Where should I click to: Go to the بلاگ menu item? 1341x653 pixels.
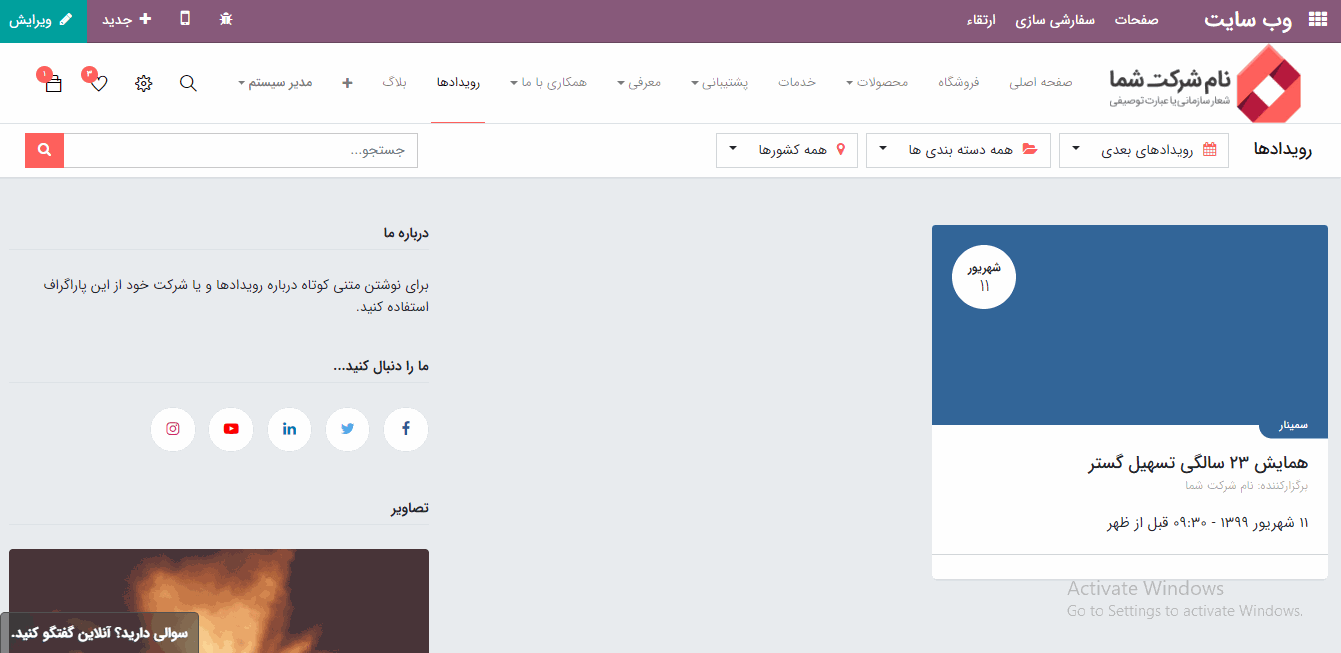tap(394, 82)
